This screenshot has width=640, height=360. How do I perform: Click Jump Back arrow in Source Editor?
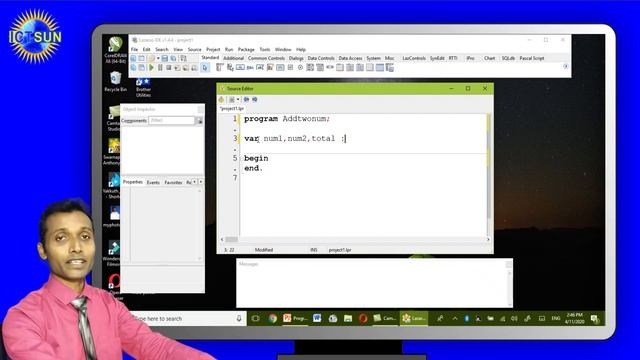click(x=246, y=100)
